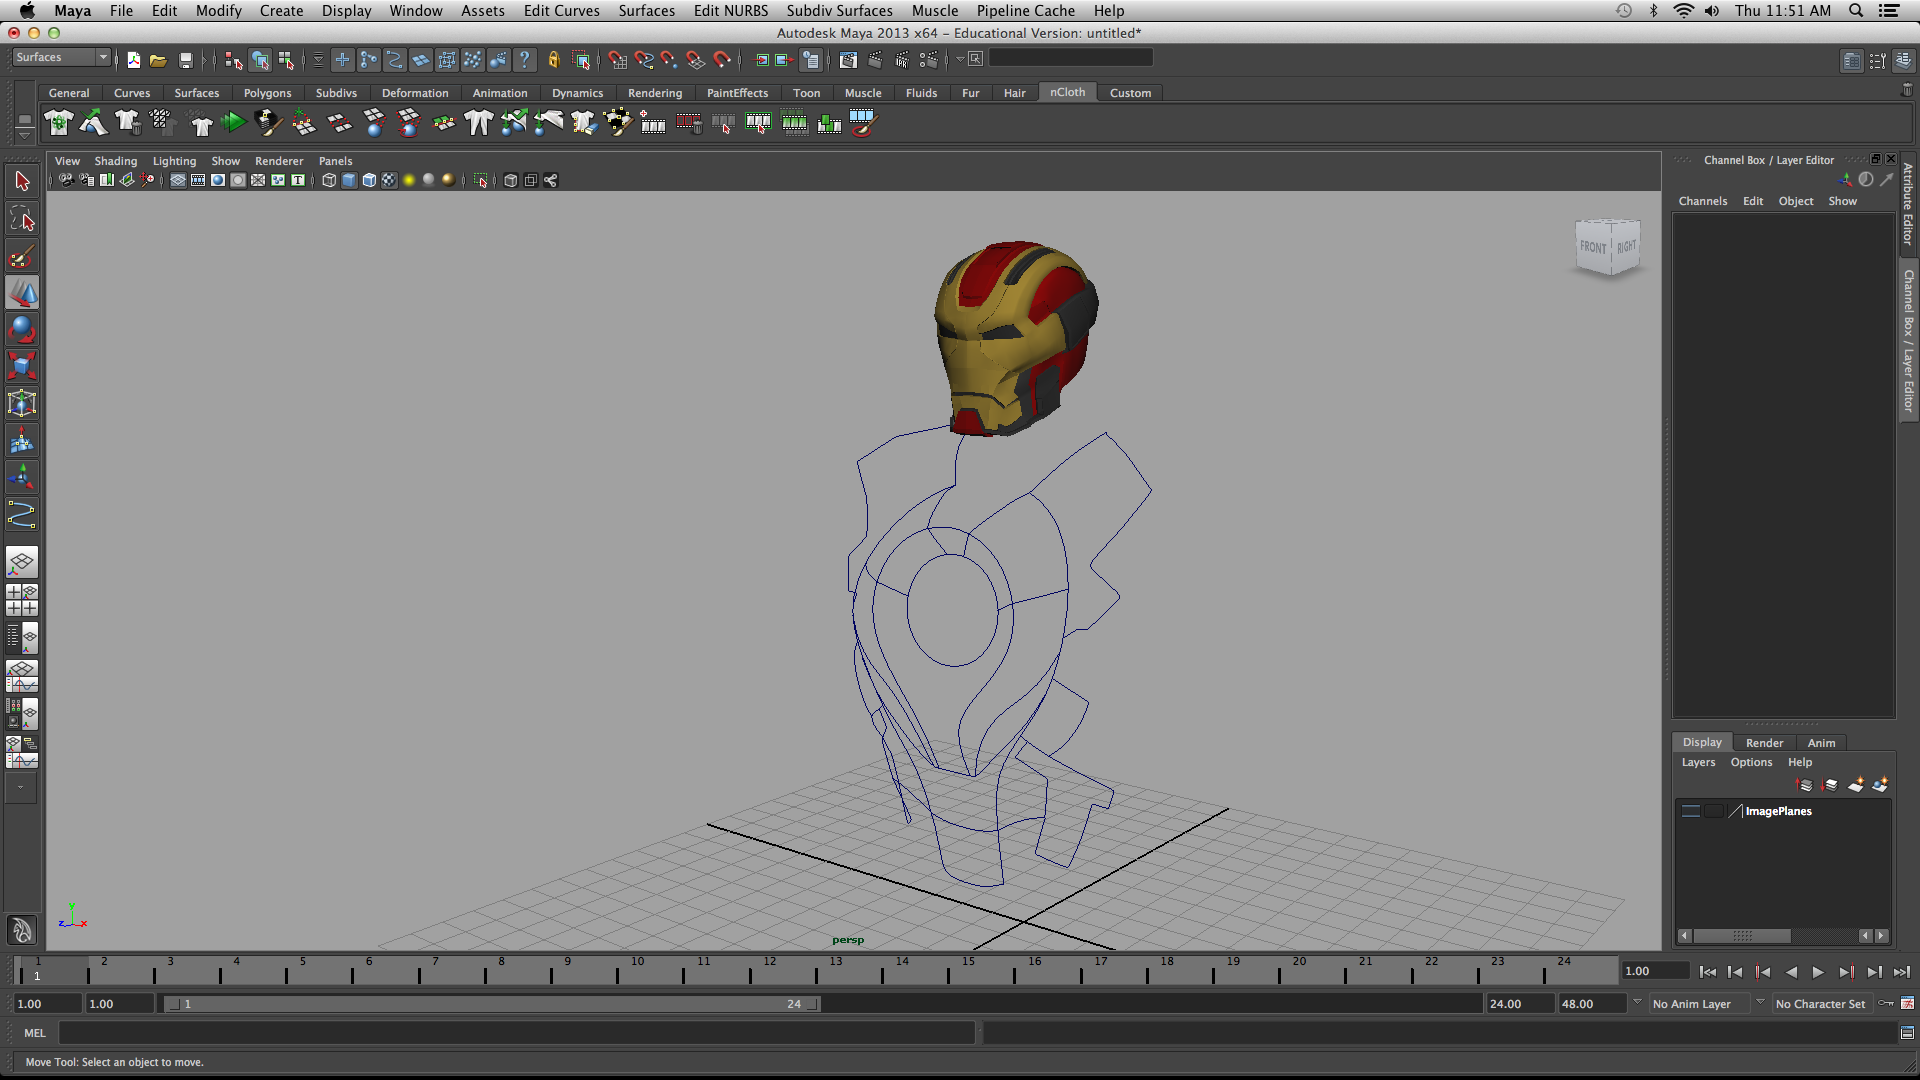
Task: Switch to single perspective view layout
Action: click(x=22, y=562)
